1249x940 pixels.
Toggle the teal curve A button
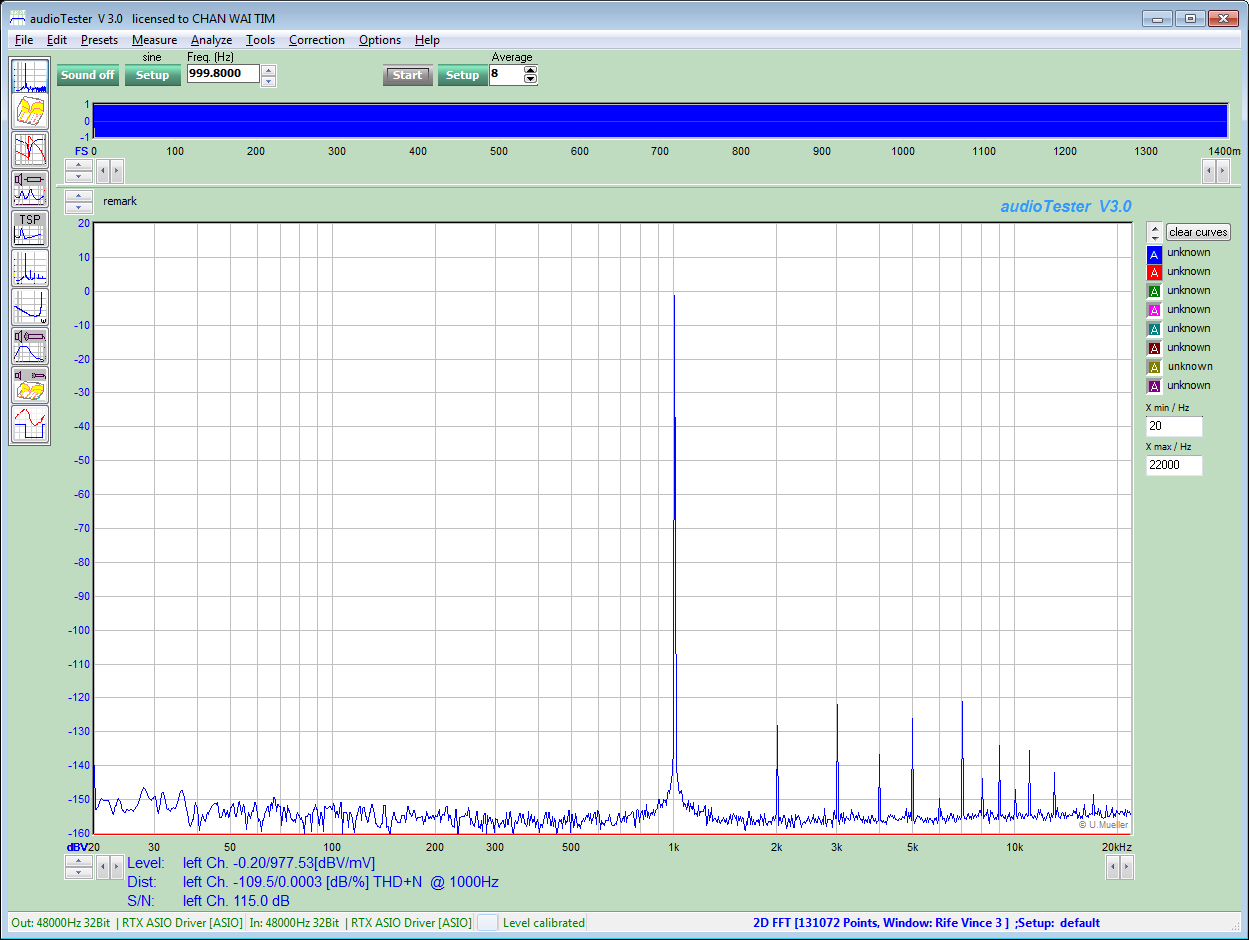[x=1154, y=329]
